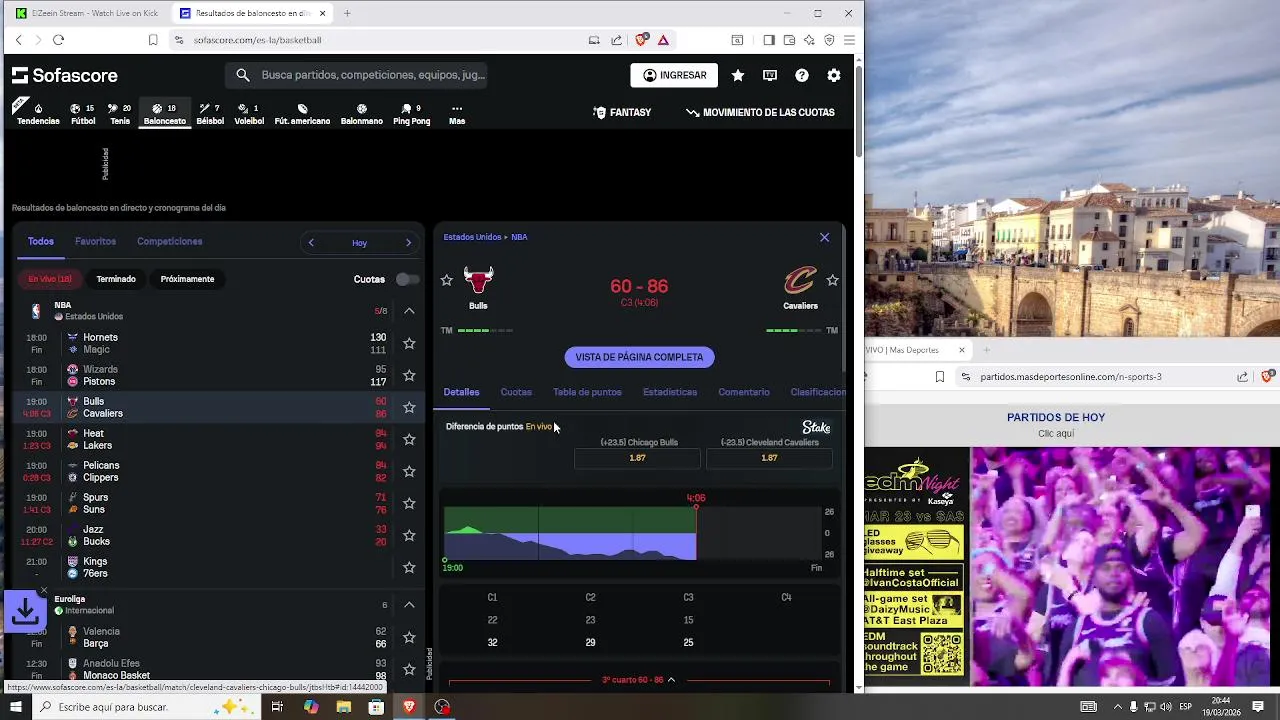Toggle the Cuotas odds switch

(407, 279)
